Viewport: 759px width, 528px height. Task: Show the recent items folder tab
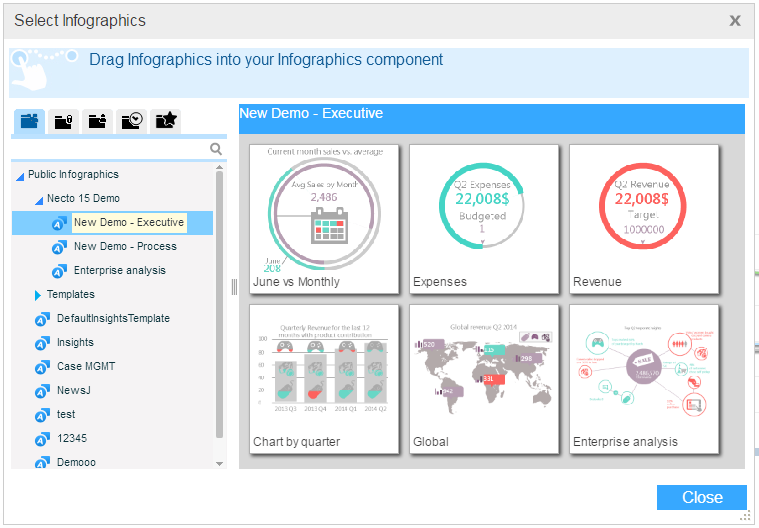click(131, 121)
